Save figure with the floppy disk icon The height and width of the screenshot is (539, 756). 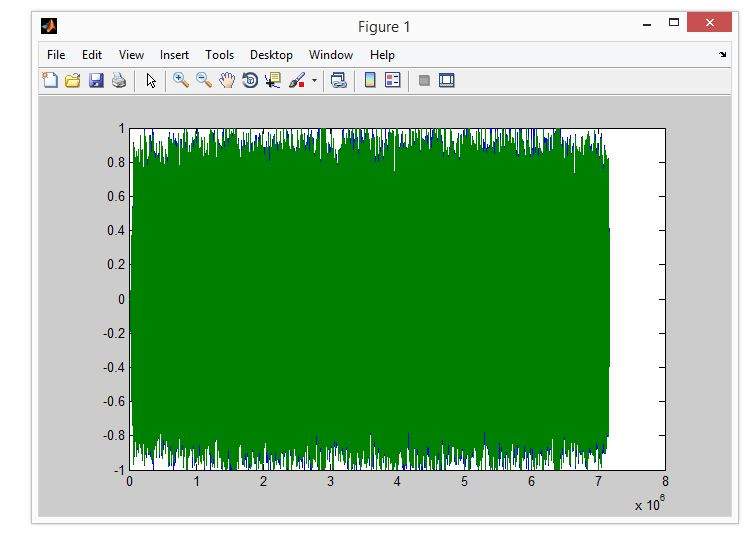[x=96, y=80]
